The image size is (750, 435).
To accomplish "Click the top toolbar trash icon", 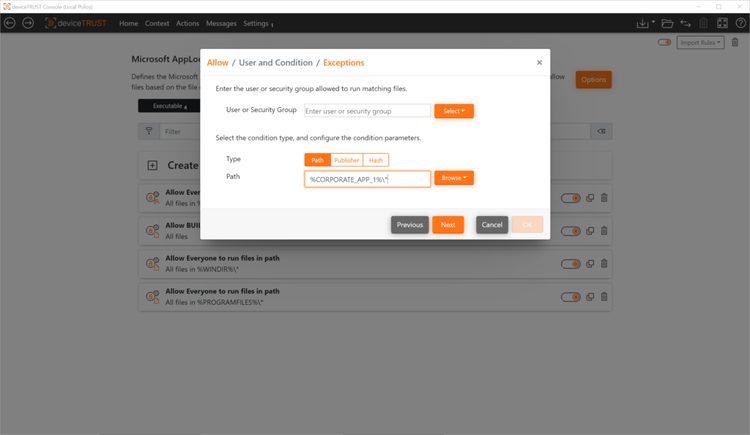I will [704, 23].
